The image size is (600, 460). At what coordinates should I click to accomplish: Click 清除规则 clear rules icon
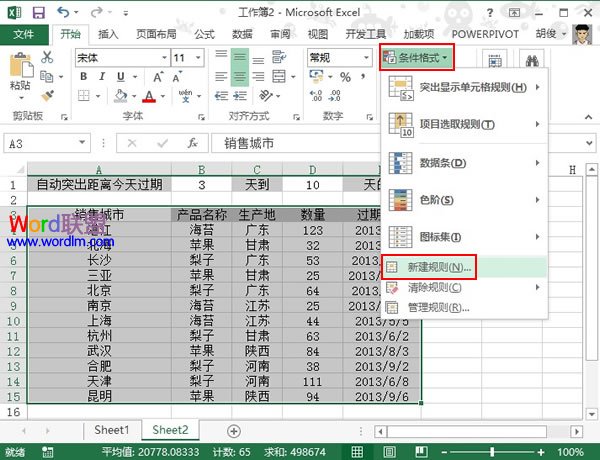391,287
